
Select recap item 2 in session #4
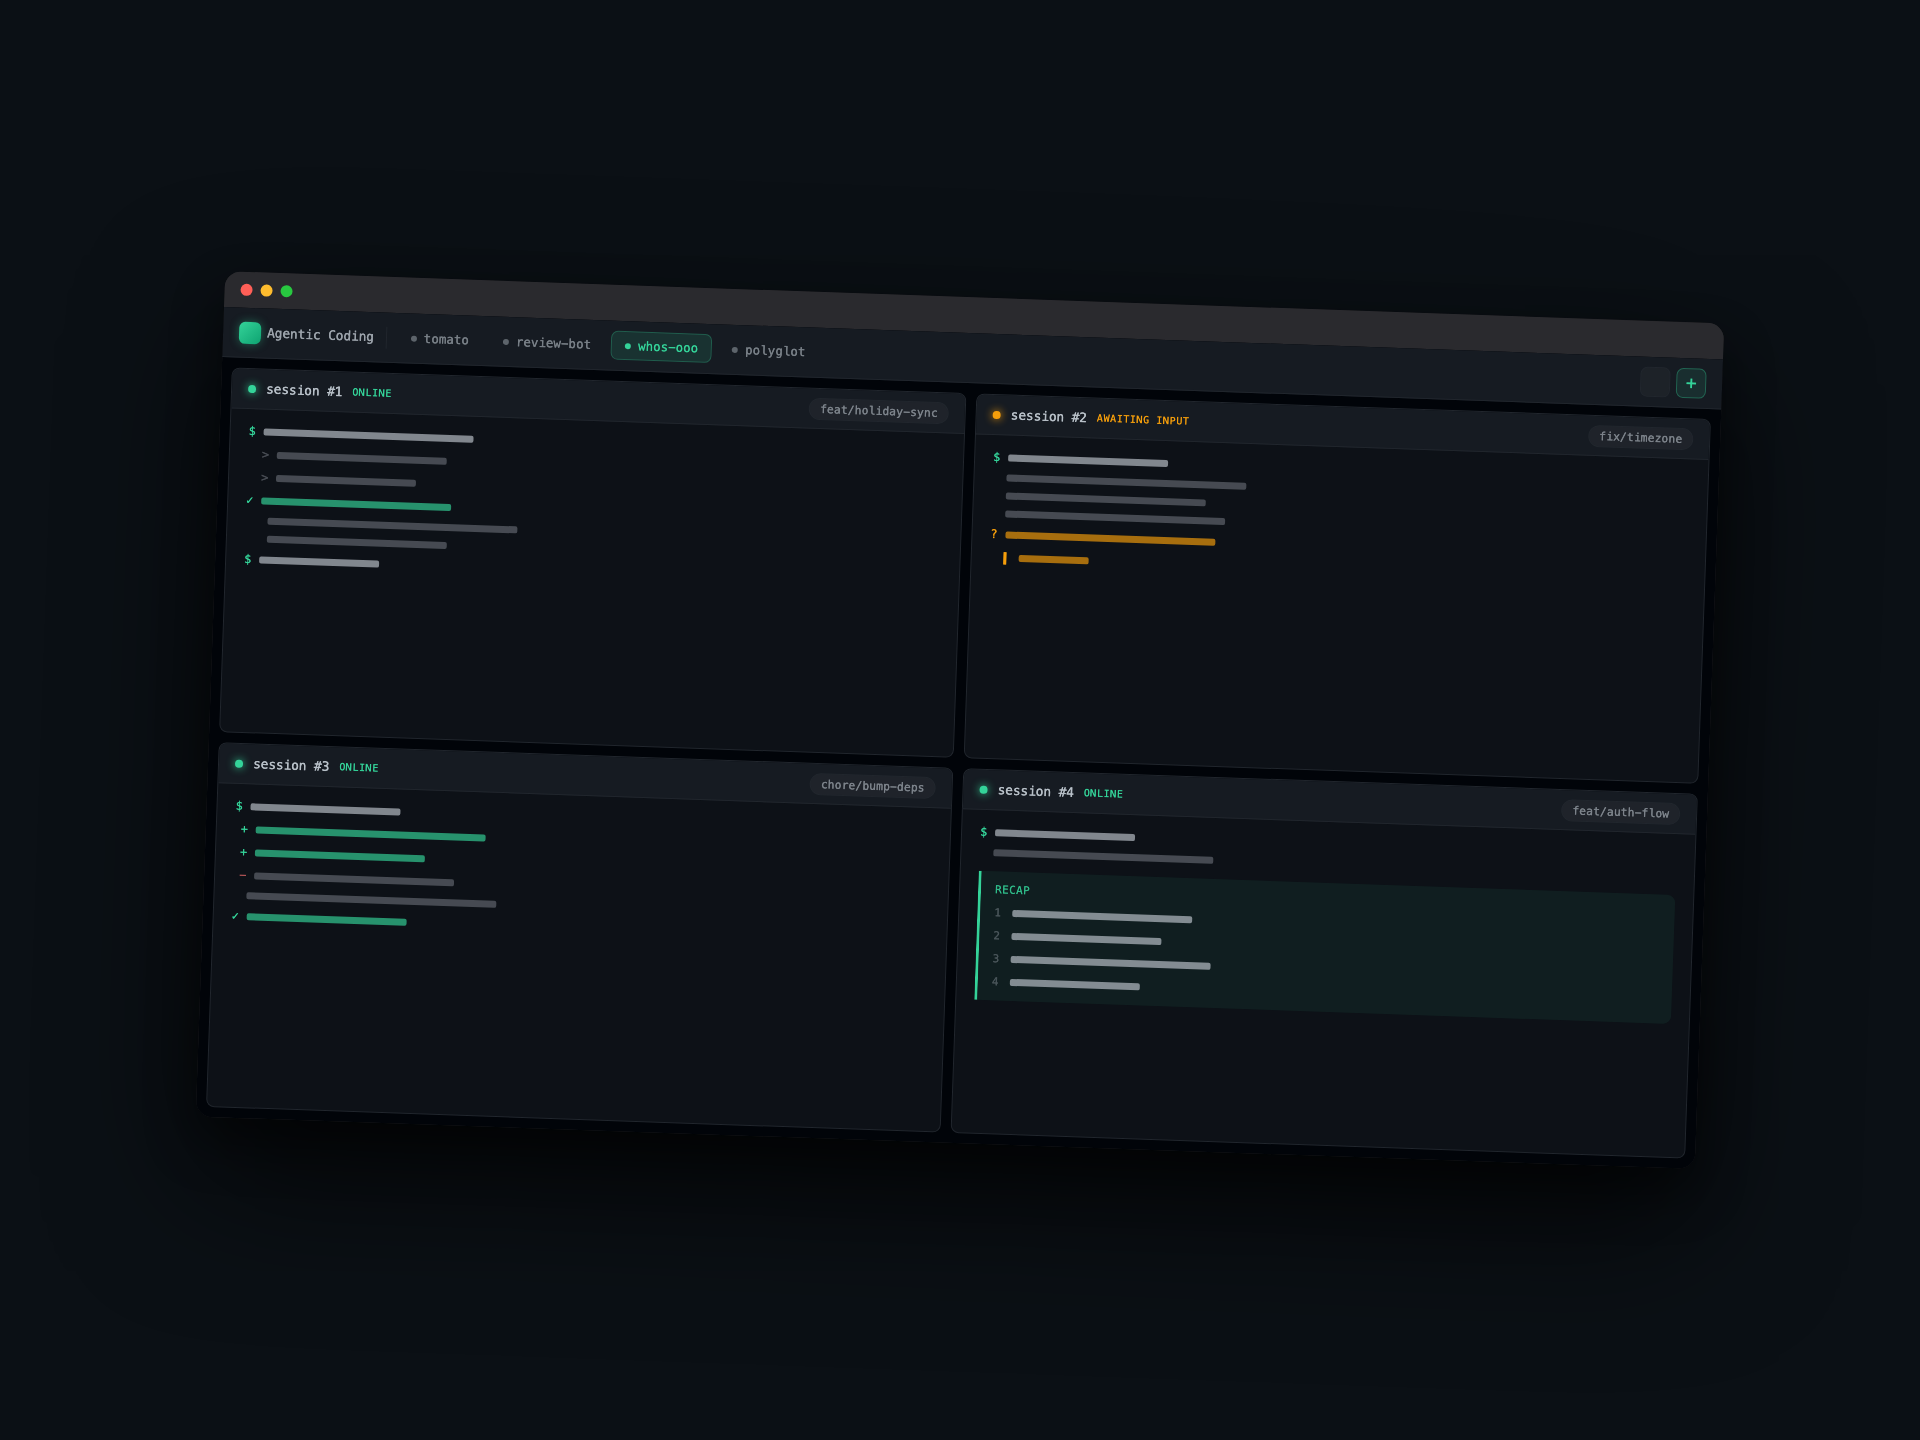click(x=1077, y=938)
